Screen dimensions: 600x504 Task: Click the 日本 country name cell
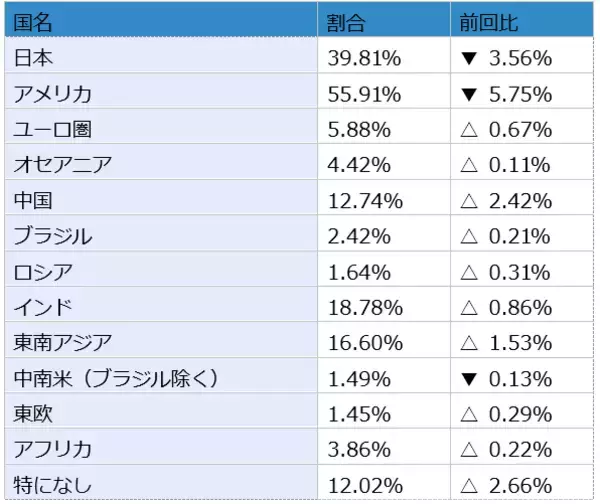[33, 59]
